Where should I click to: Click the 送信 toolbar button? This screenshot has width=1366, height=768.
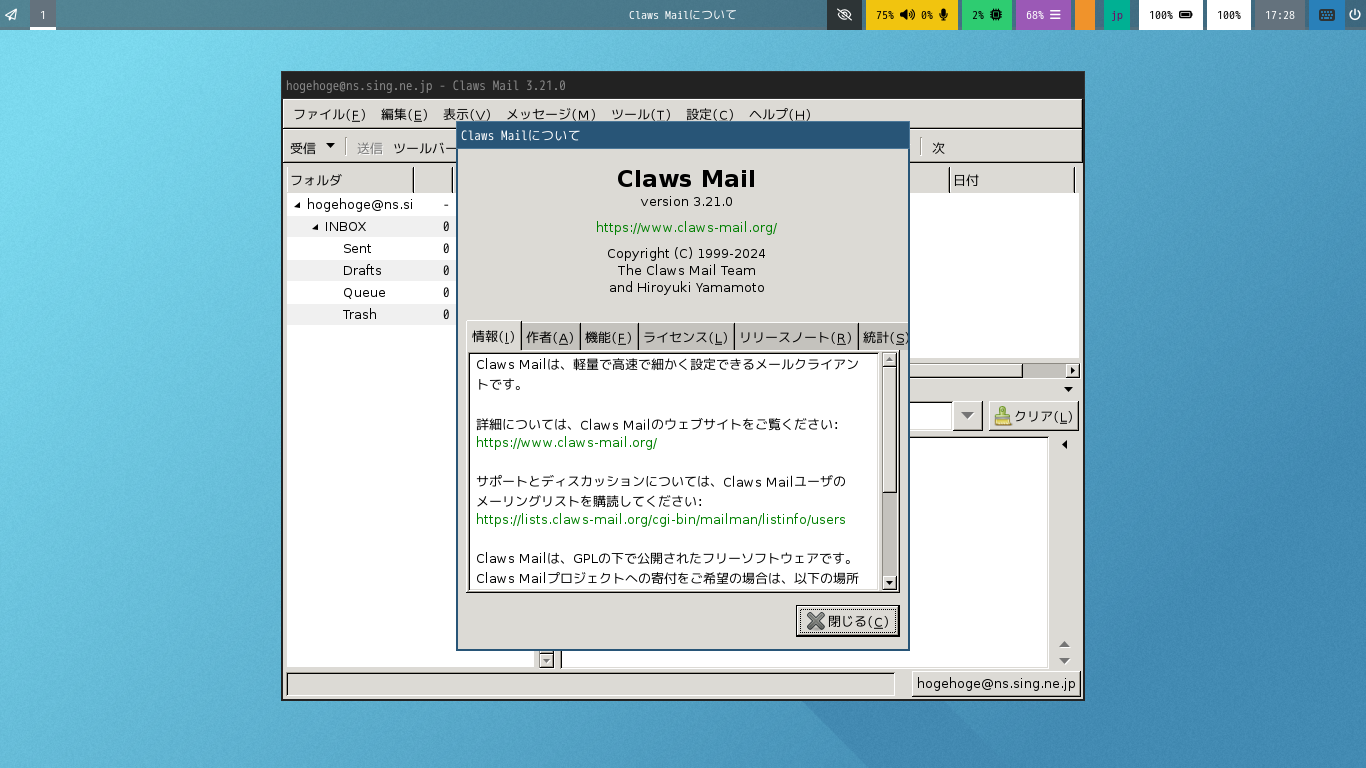[x=370, y=148]
